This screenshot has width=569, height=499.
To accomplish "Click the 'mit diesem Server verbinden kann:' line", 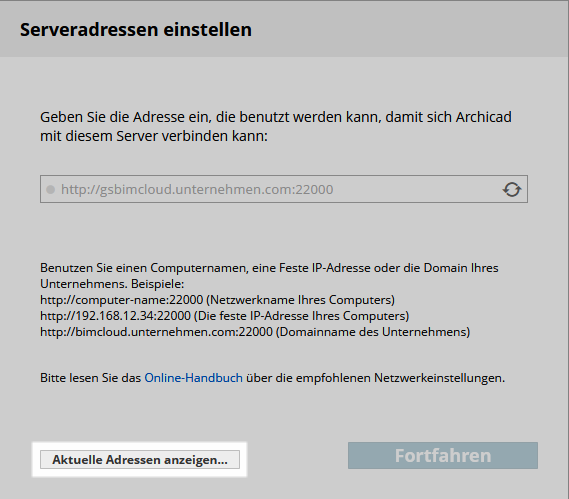I will point(154,136).
